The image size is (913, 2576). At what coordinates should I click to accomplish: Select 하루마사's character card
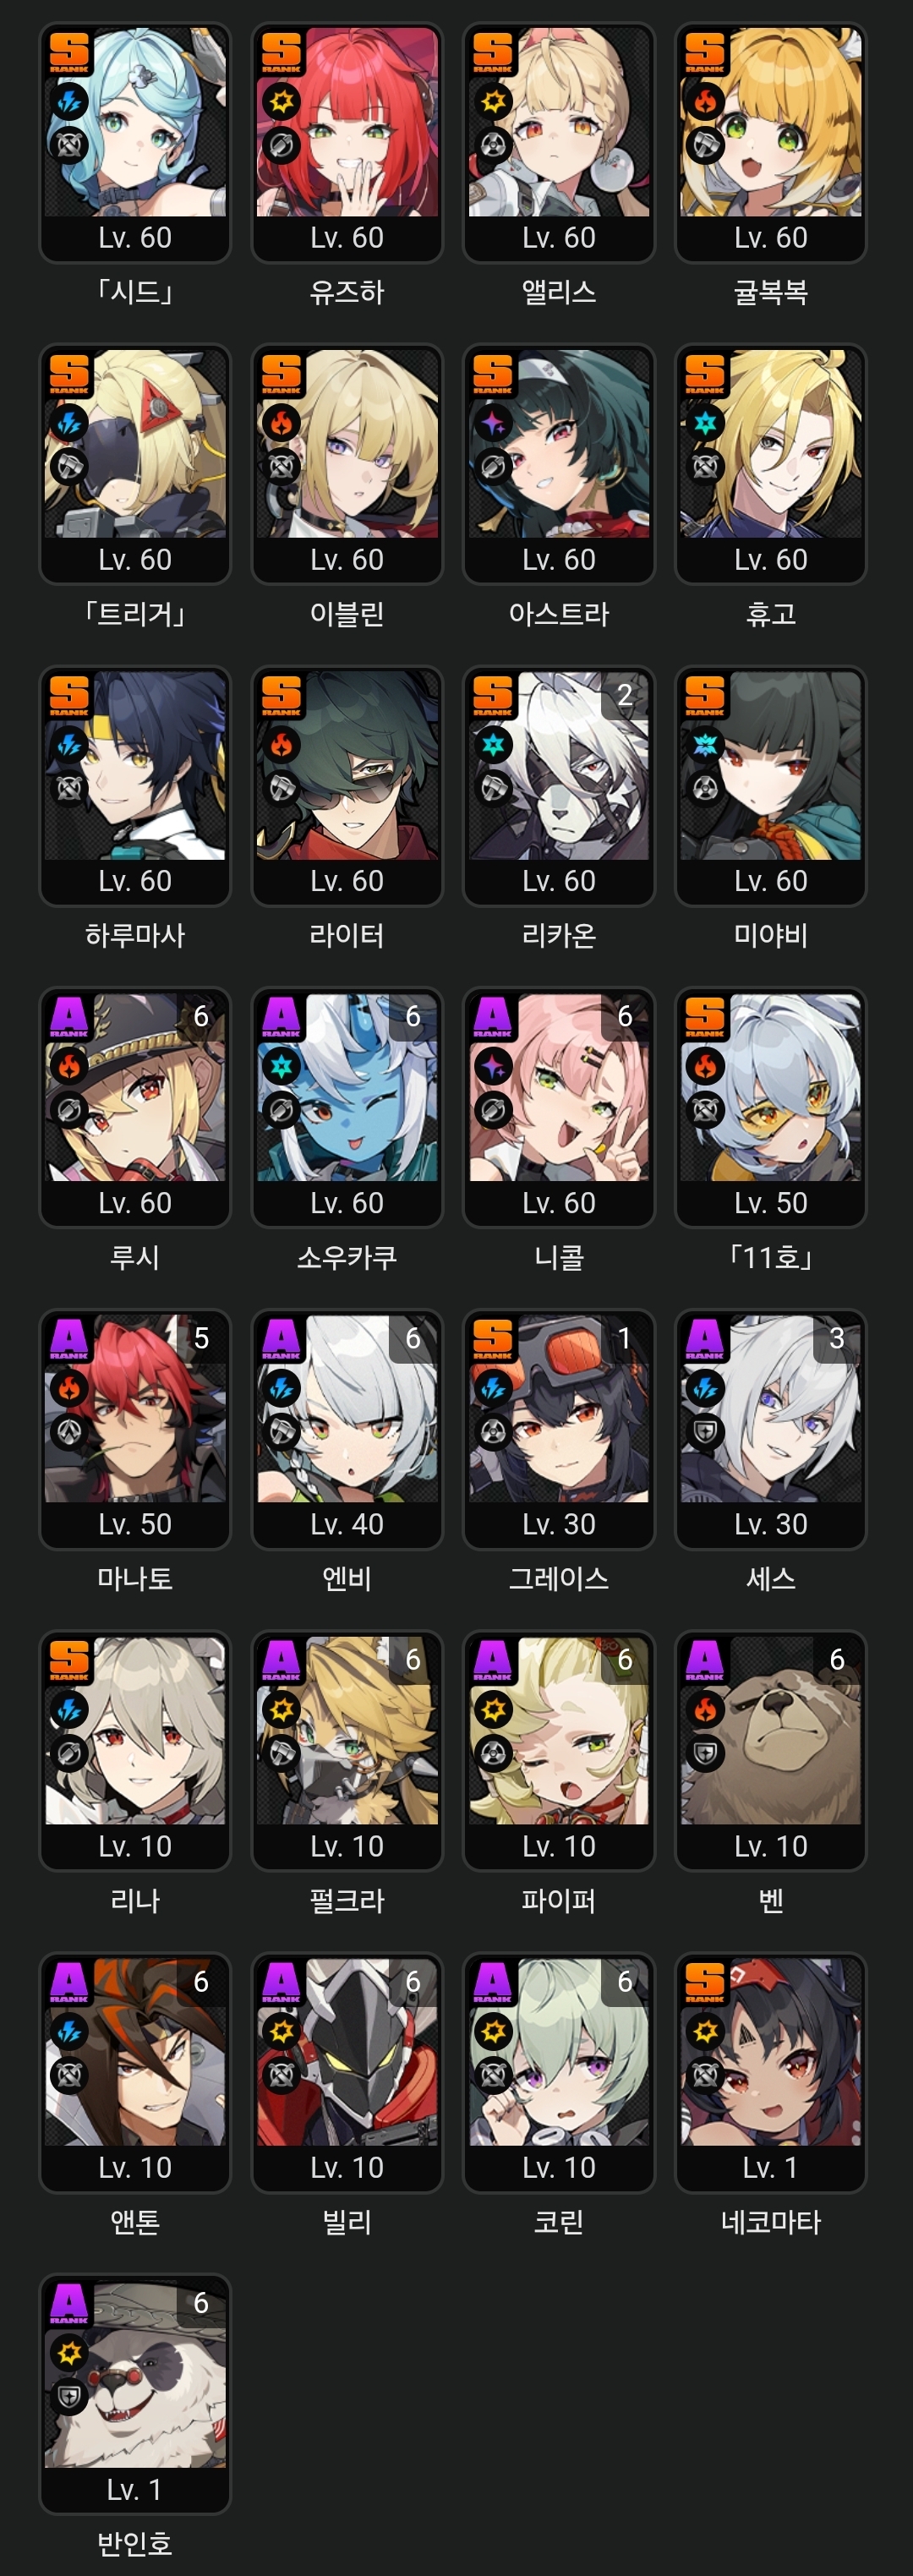[135, 786]
